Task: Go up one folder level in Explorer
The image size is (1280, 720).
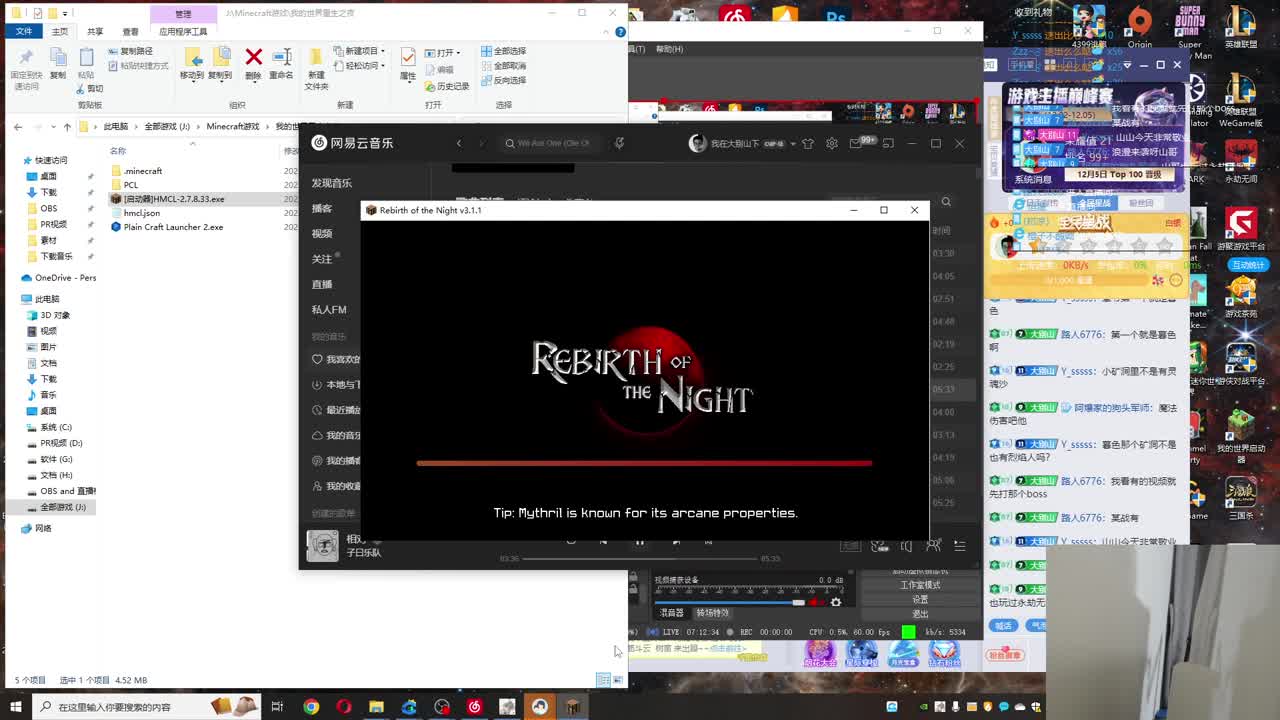Action: pyautogui.click(x=67, y=127)
